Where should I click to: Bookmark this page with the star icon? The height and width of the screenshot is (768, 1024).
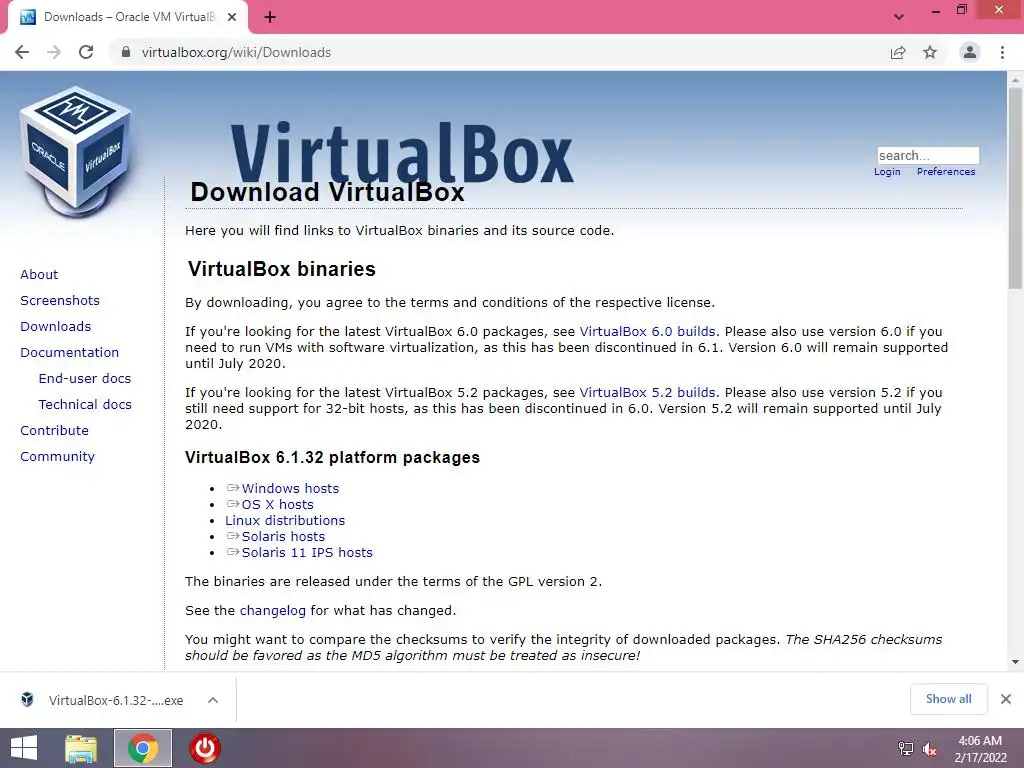(930, 52)
